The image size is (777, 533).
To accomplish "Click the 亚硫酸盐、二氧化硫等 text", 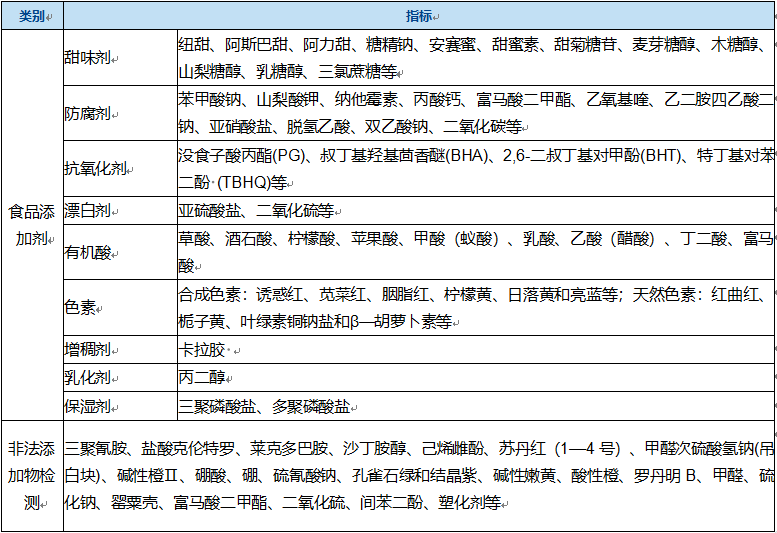I will [x=257, y=211].
